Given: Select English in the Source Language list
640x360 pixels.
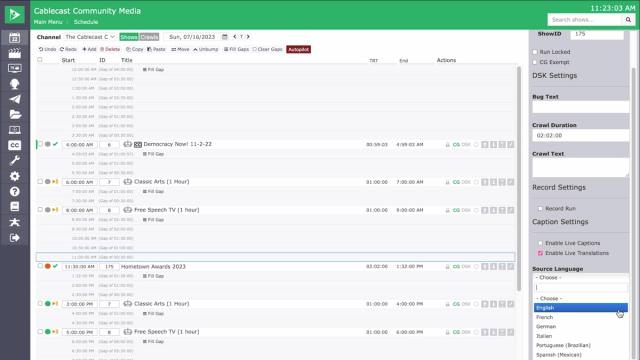Looking at the screenshot, I should (580, 308).
